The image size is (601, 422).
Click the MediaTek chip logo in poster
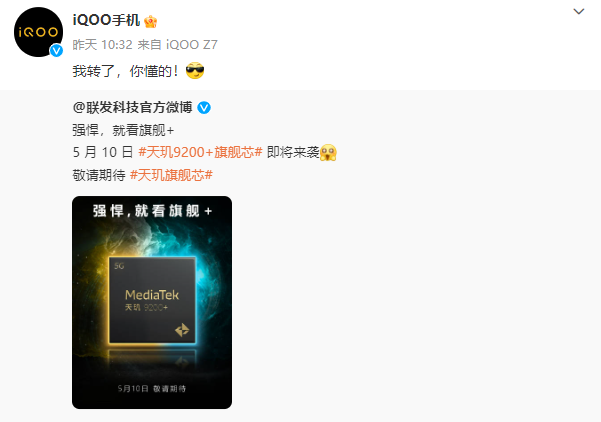click(x=152, y=295)
